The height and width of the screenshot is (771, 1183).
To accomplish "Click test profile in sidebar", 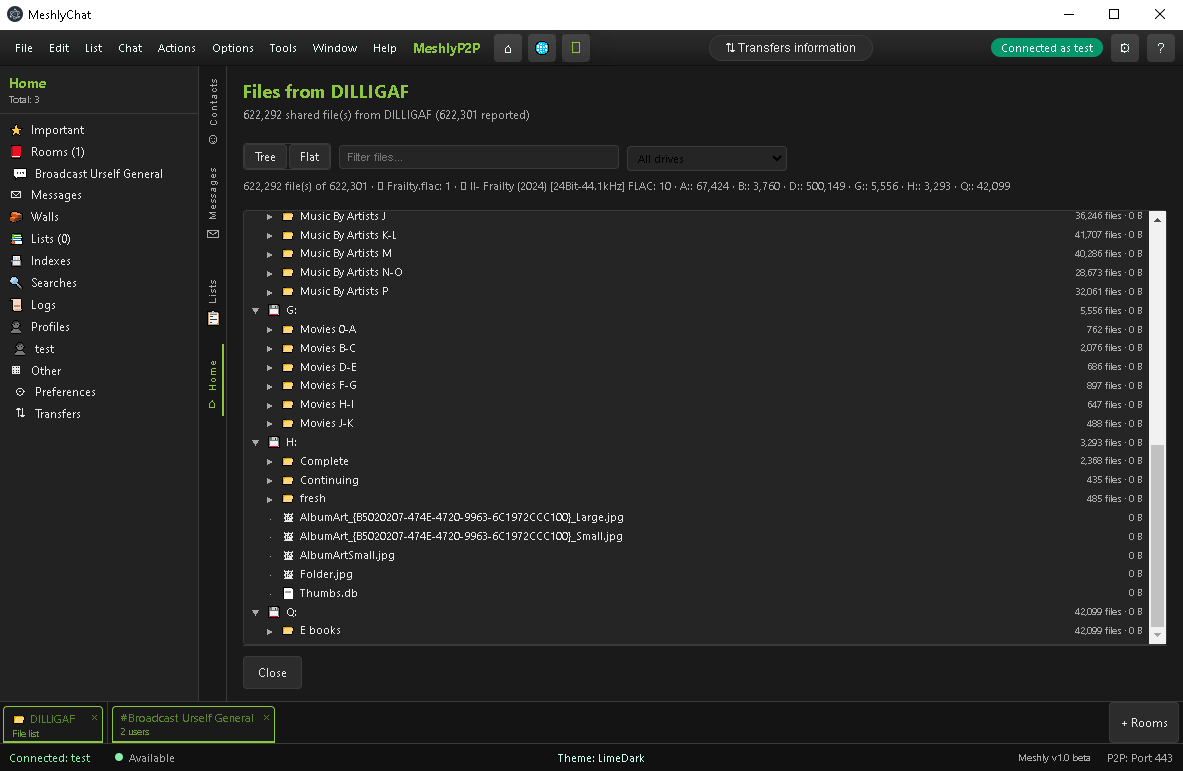I will coord(45,349).
